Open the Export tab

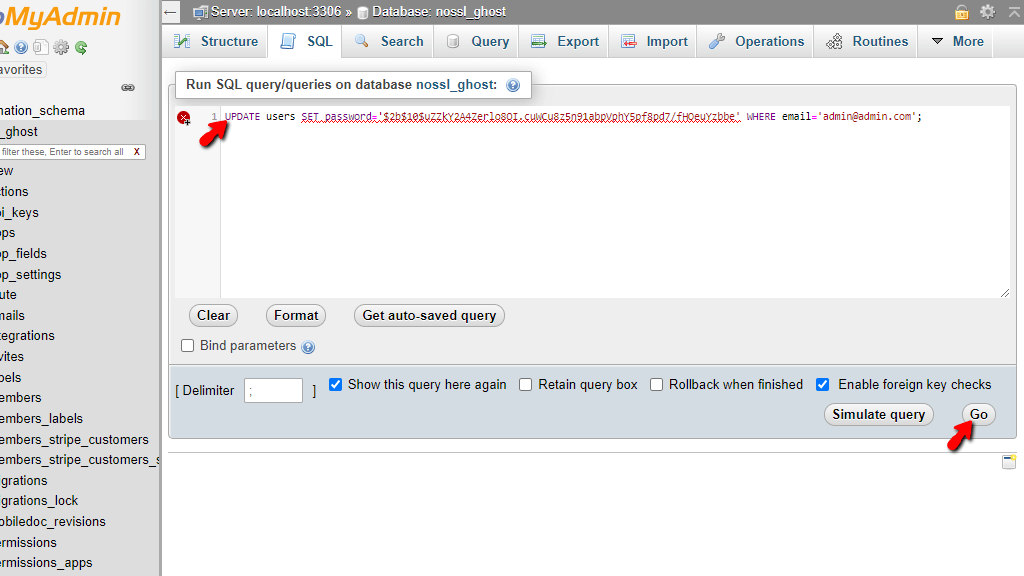pos(564,41)
